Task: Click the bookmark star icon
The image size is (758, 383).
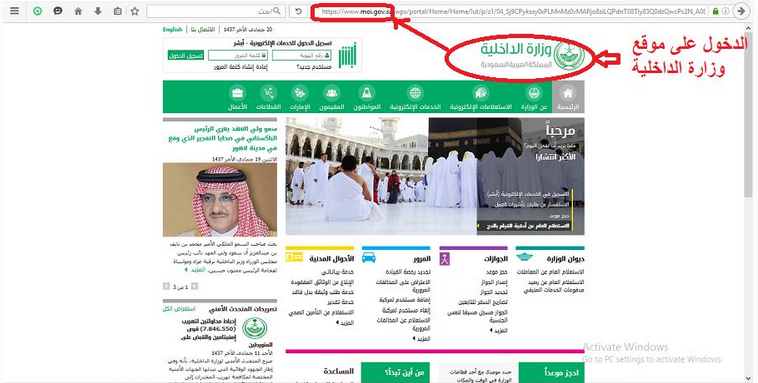Action: pos(135,11)
